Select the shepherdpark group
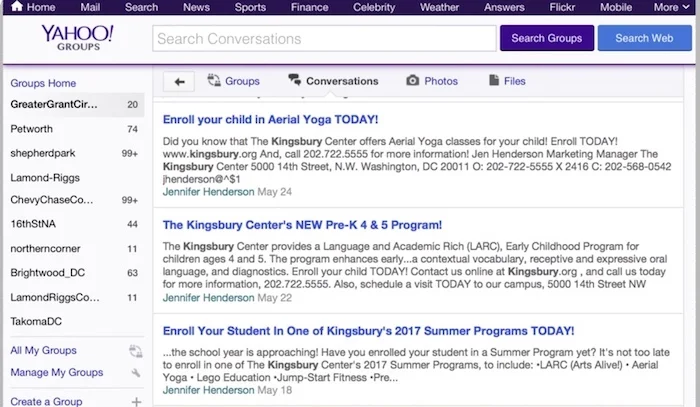 (43, 153)
